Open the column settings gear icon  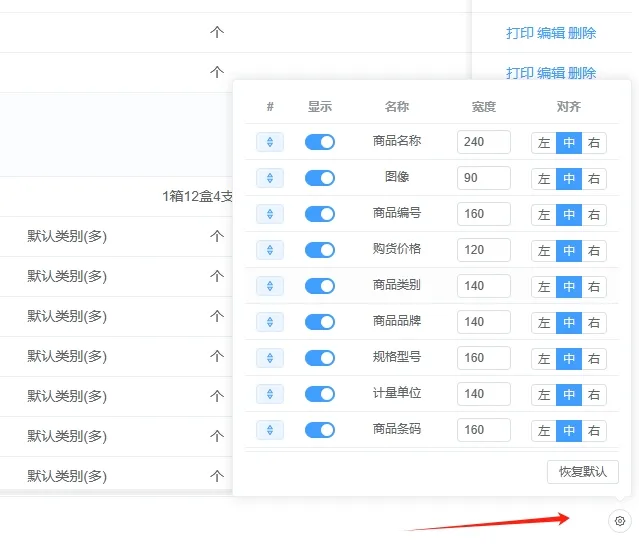(619, 521)
